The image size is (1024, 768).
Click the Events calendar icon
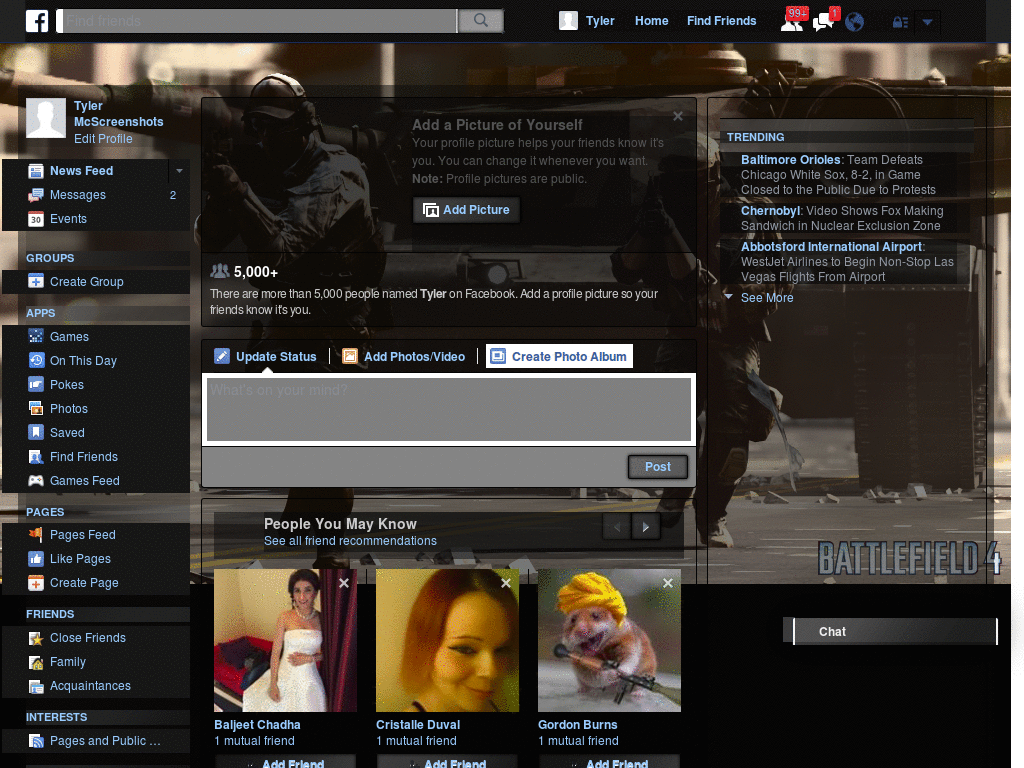pos(36,219)
